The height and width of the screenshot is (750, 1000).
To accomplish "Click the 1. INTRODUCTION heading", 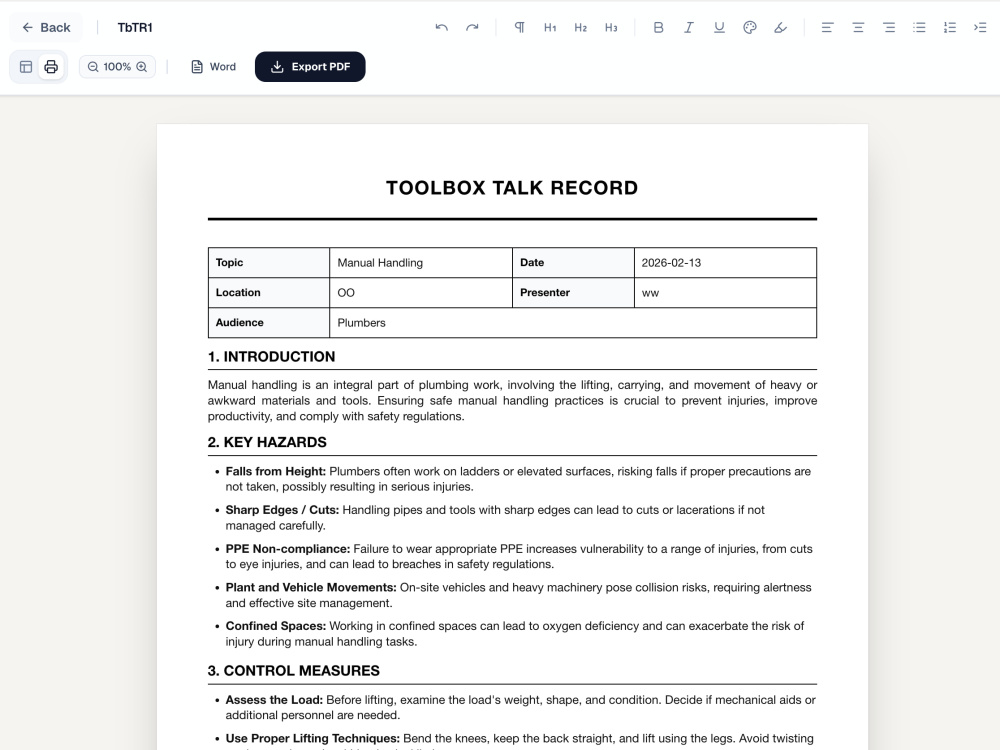I will click(272, 357).
